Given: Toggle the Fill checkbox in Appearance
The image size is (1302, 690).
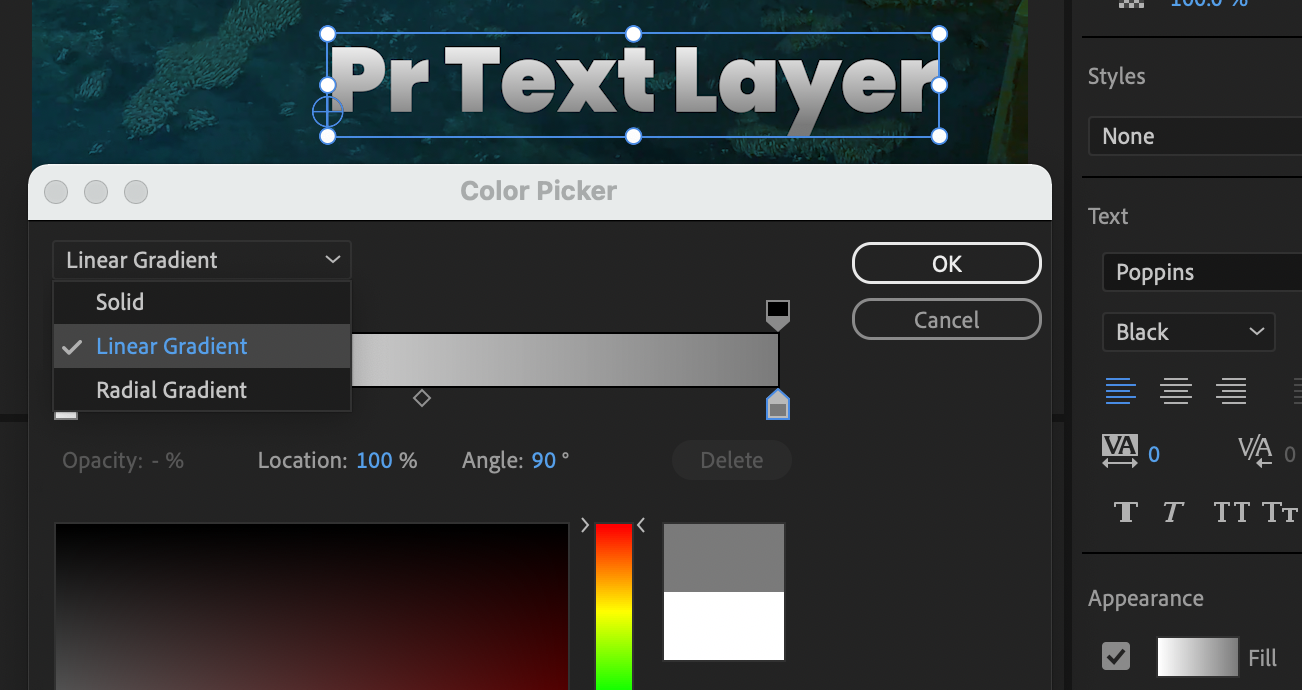Looking at the screenshot, I should coord(1116,657).
